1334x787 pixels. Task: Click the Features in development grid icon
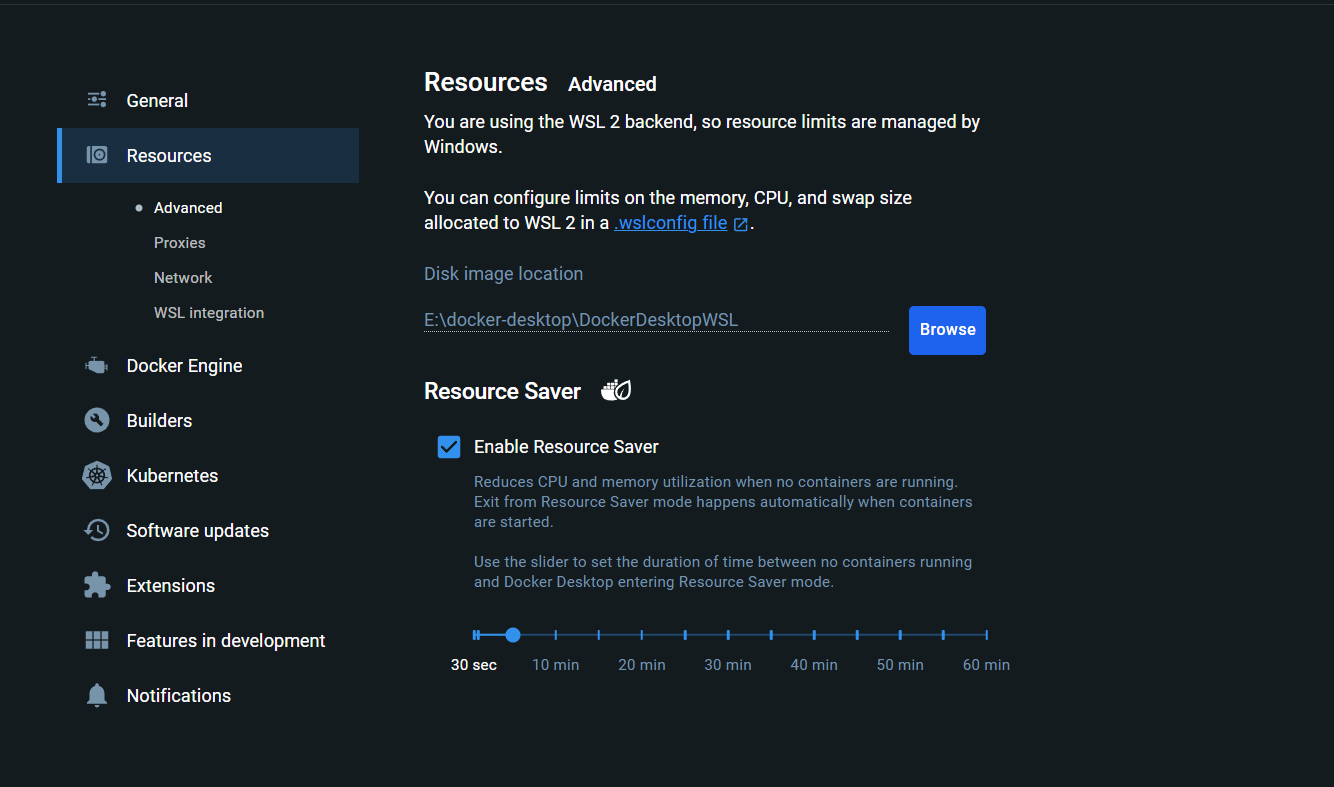click(x=97, y=640)
